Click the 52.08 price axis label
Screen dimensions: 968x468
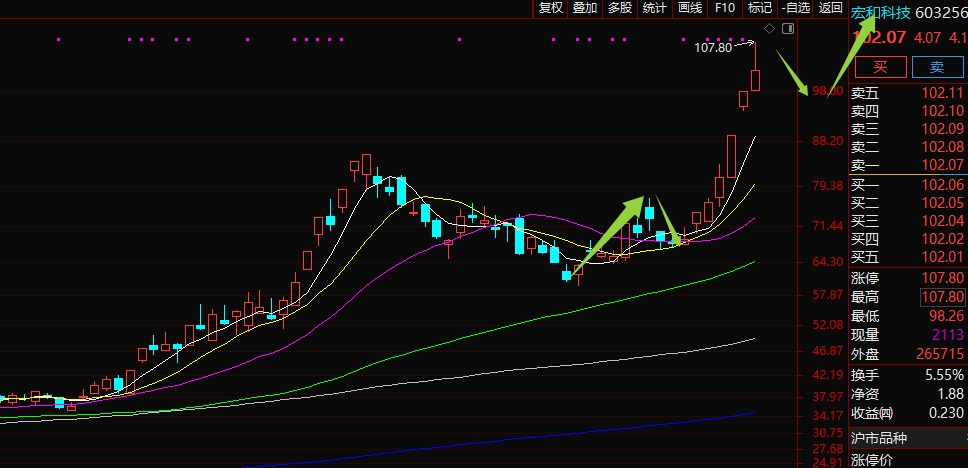pyautogui.click(x=828, y=324)
